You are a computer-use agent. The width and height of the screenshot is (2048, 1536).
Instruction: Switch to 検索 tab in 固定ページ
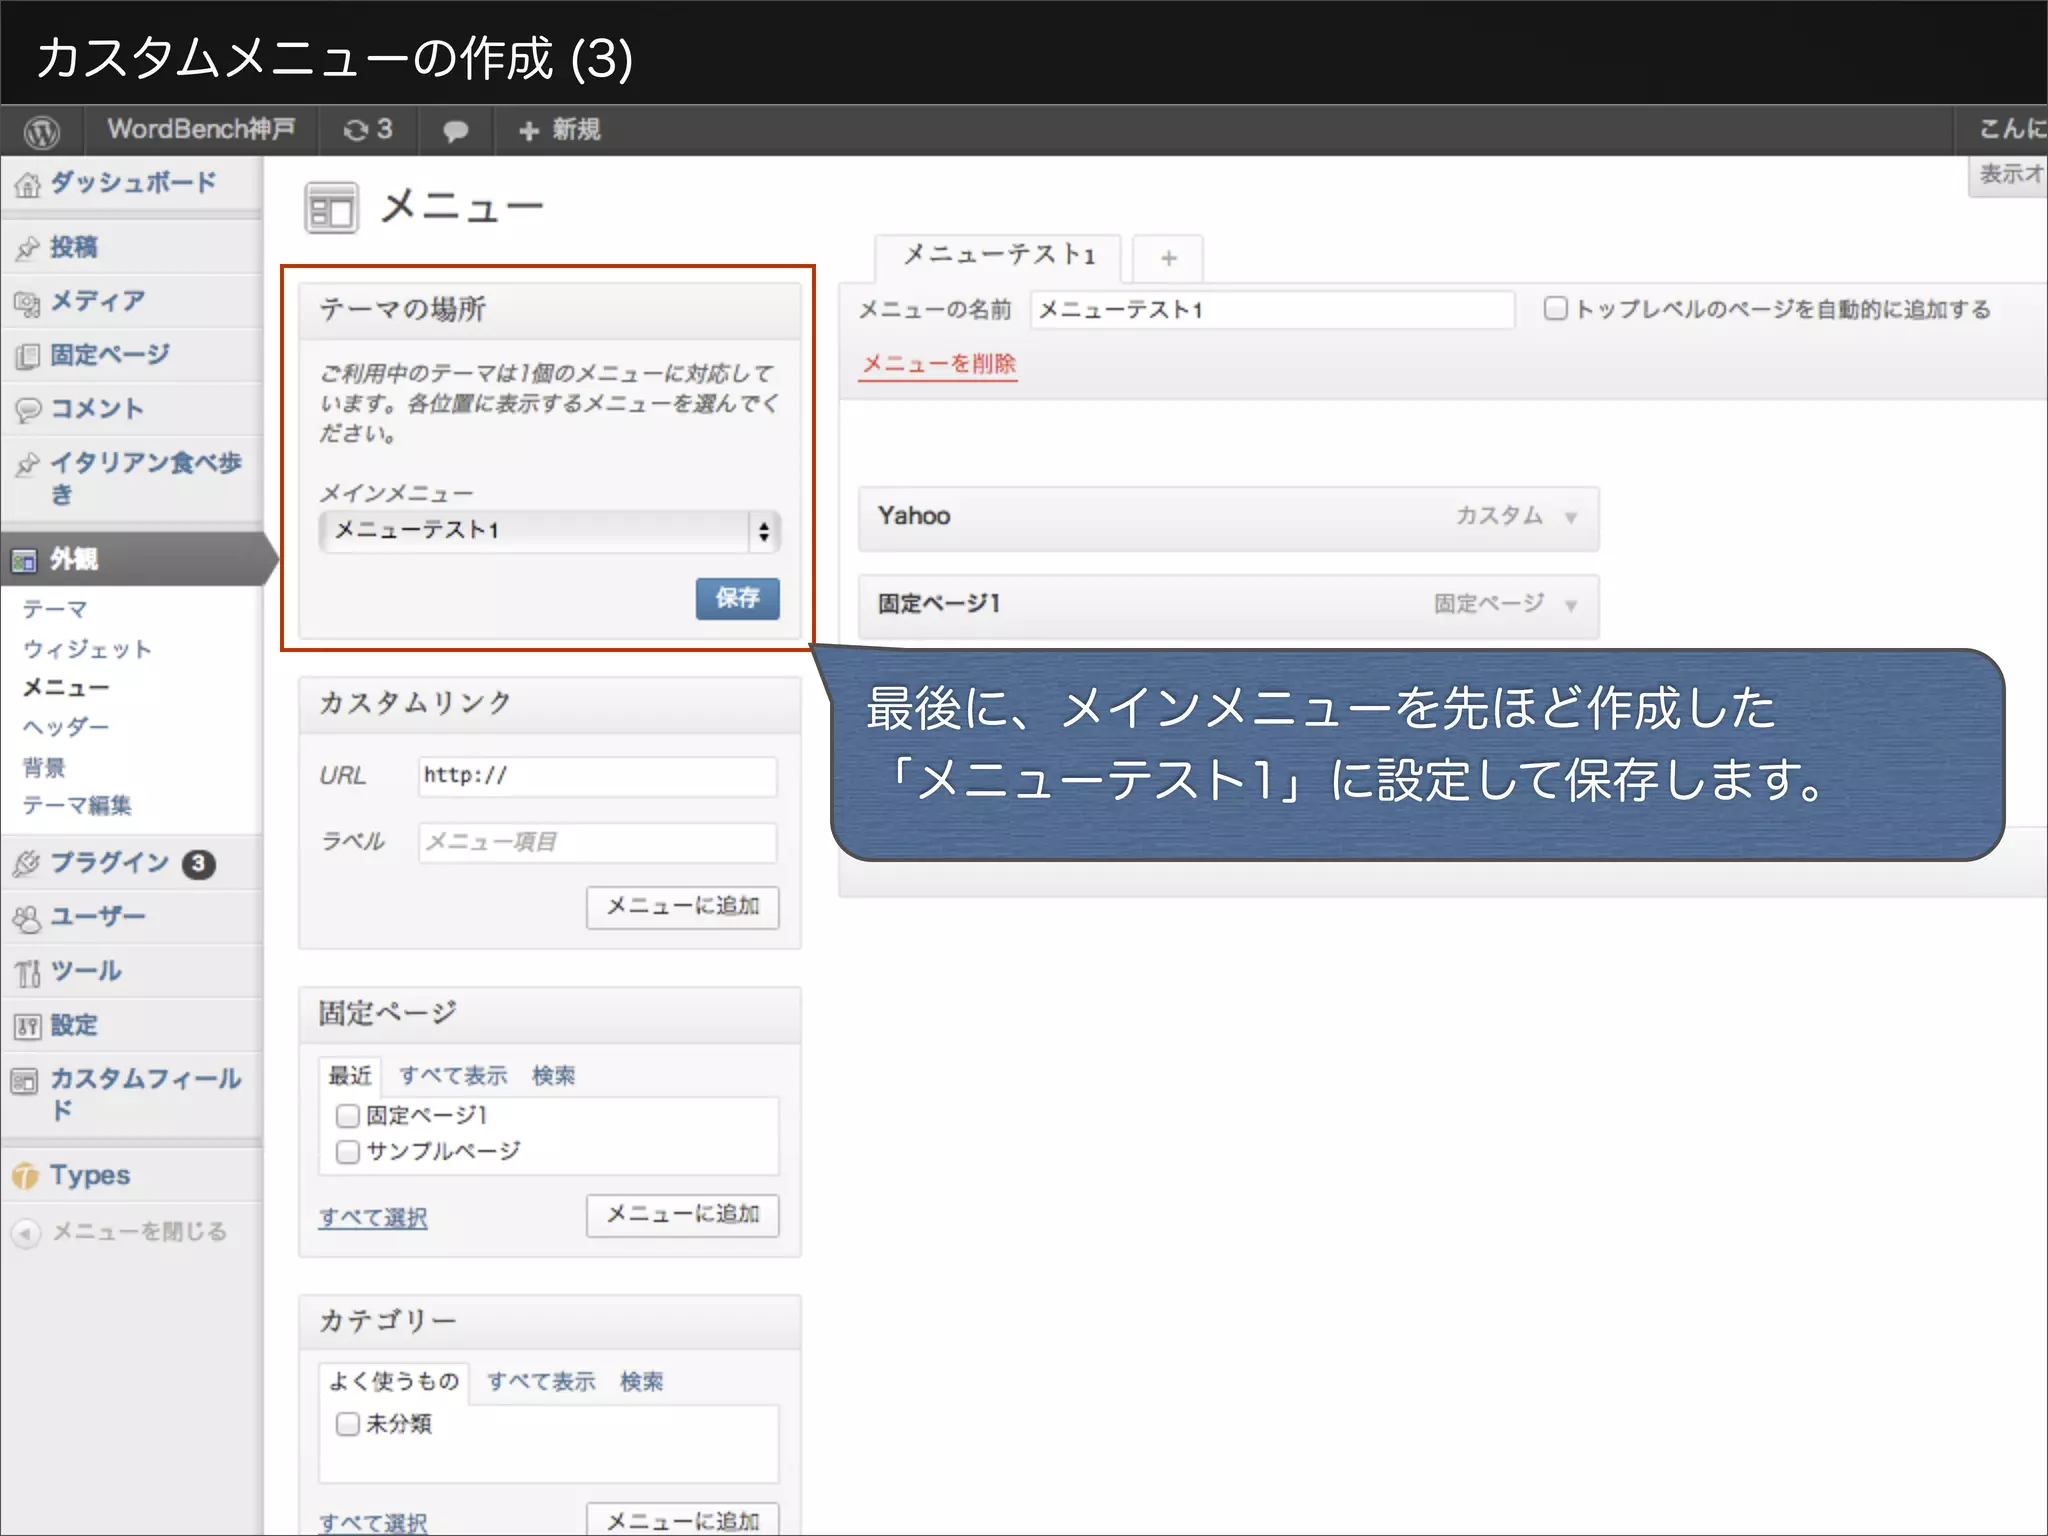pos(553,1076)
